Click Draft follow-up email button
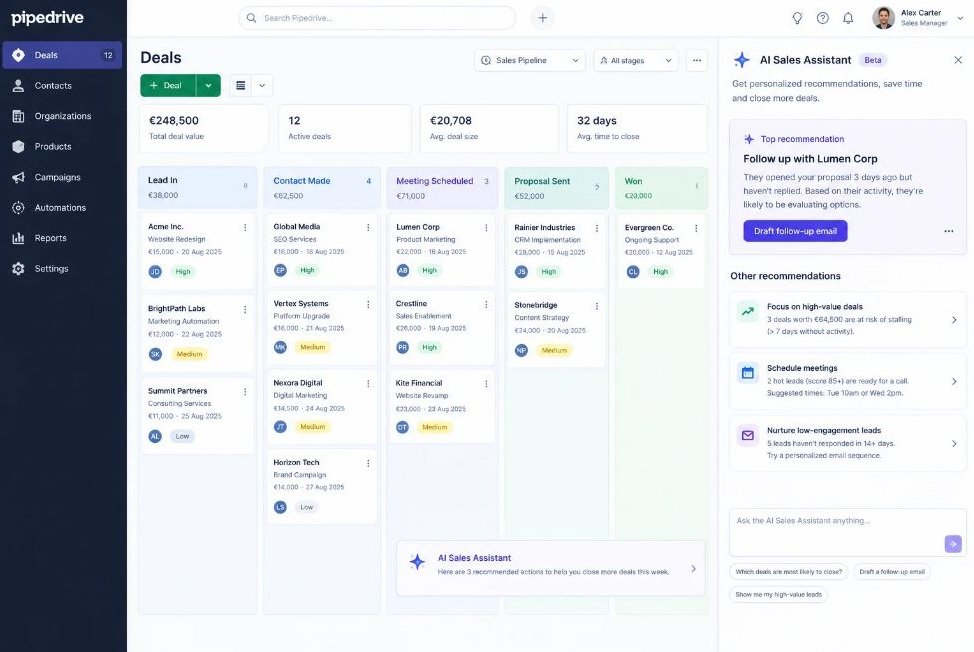 795,231
